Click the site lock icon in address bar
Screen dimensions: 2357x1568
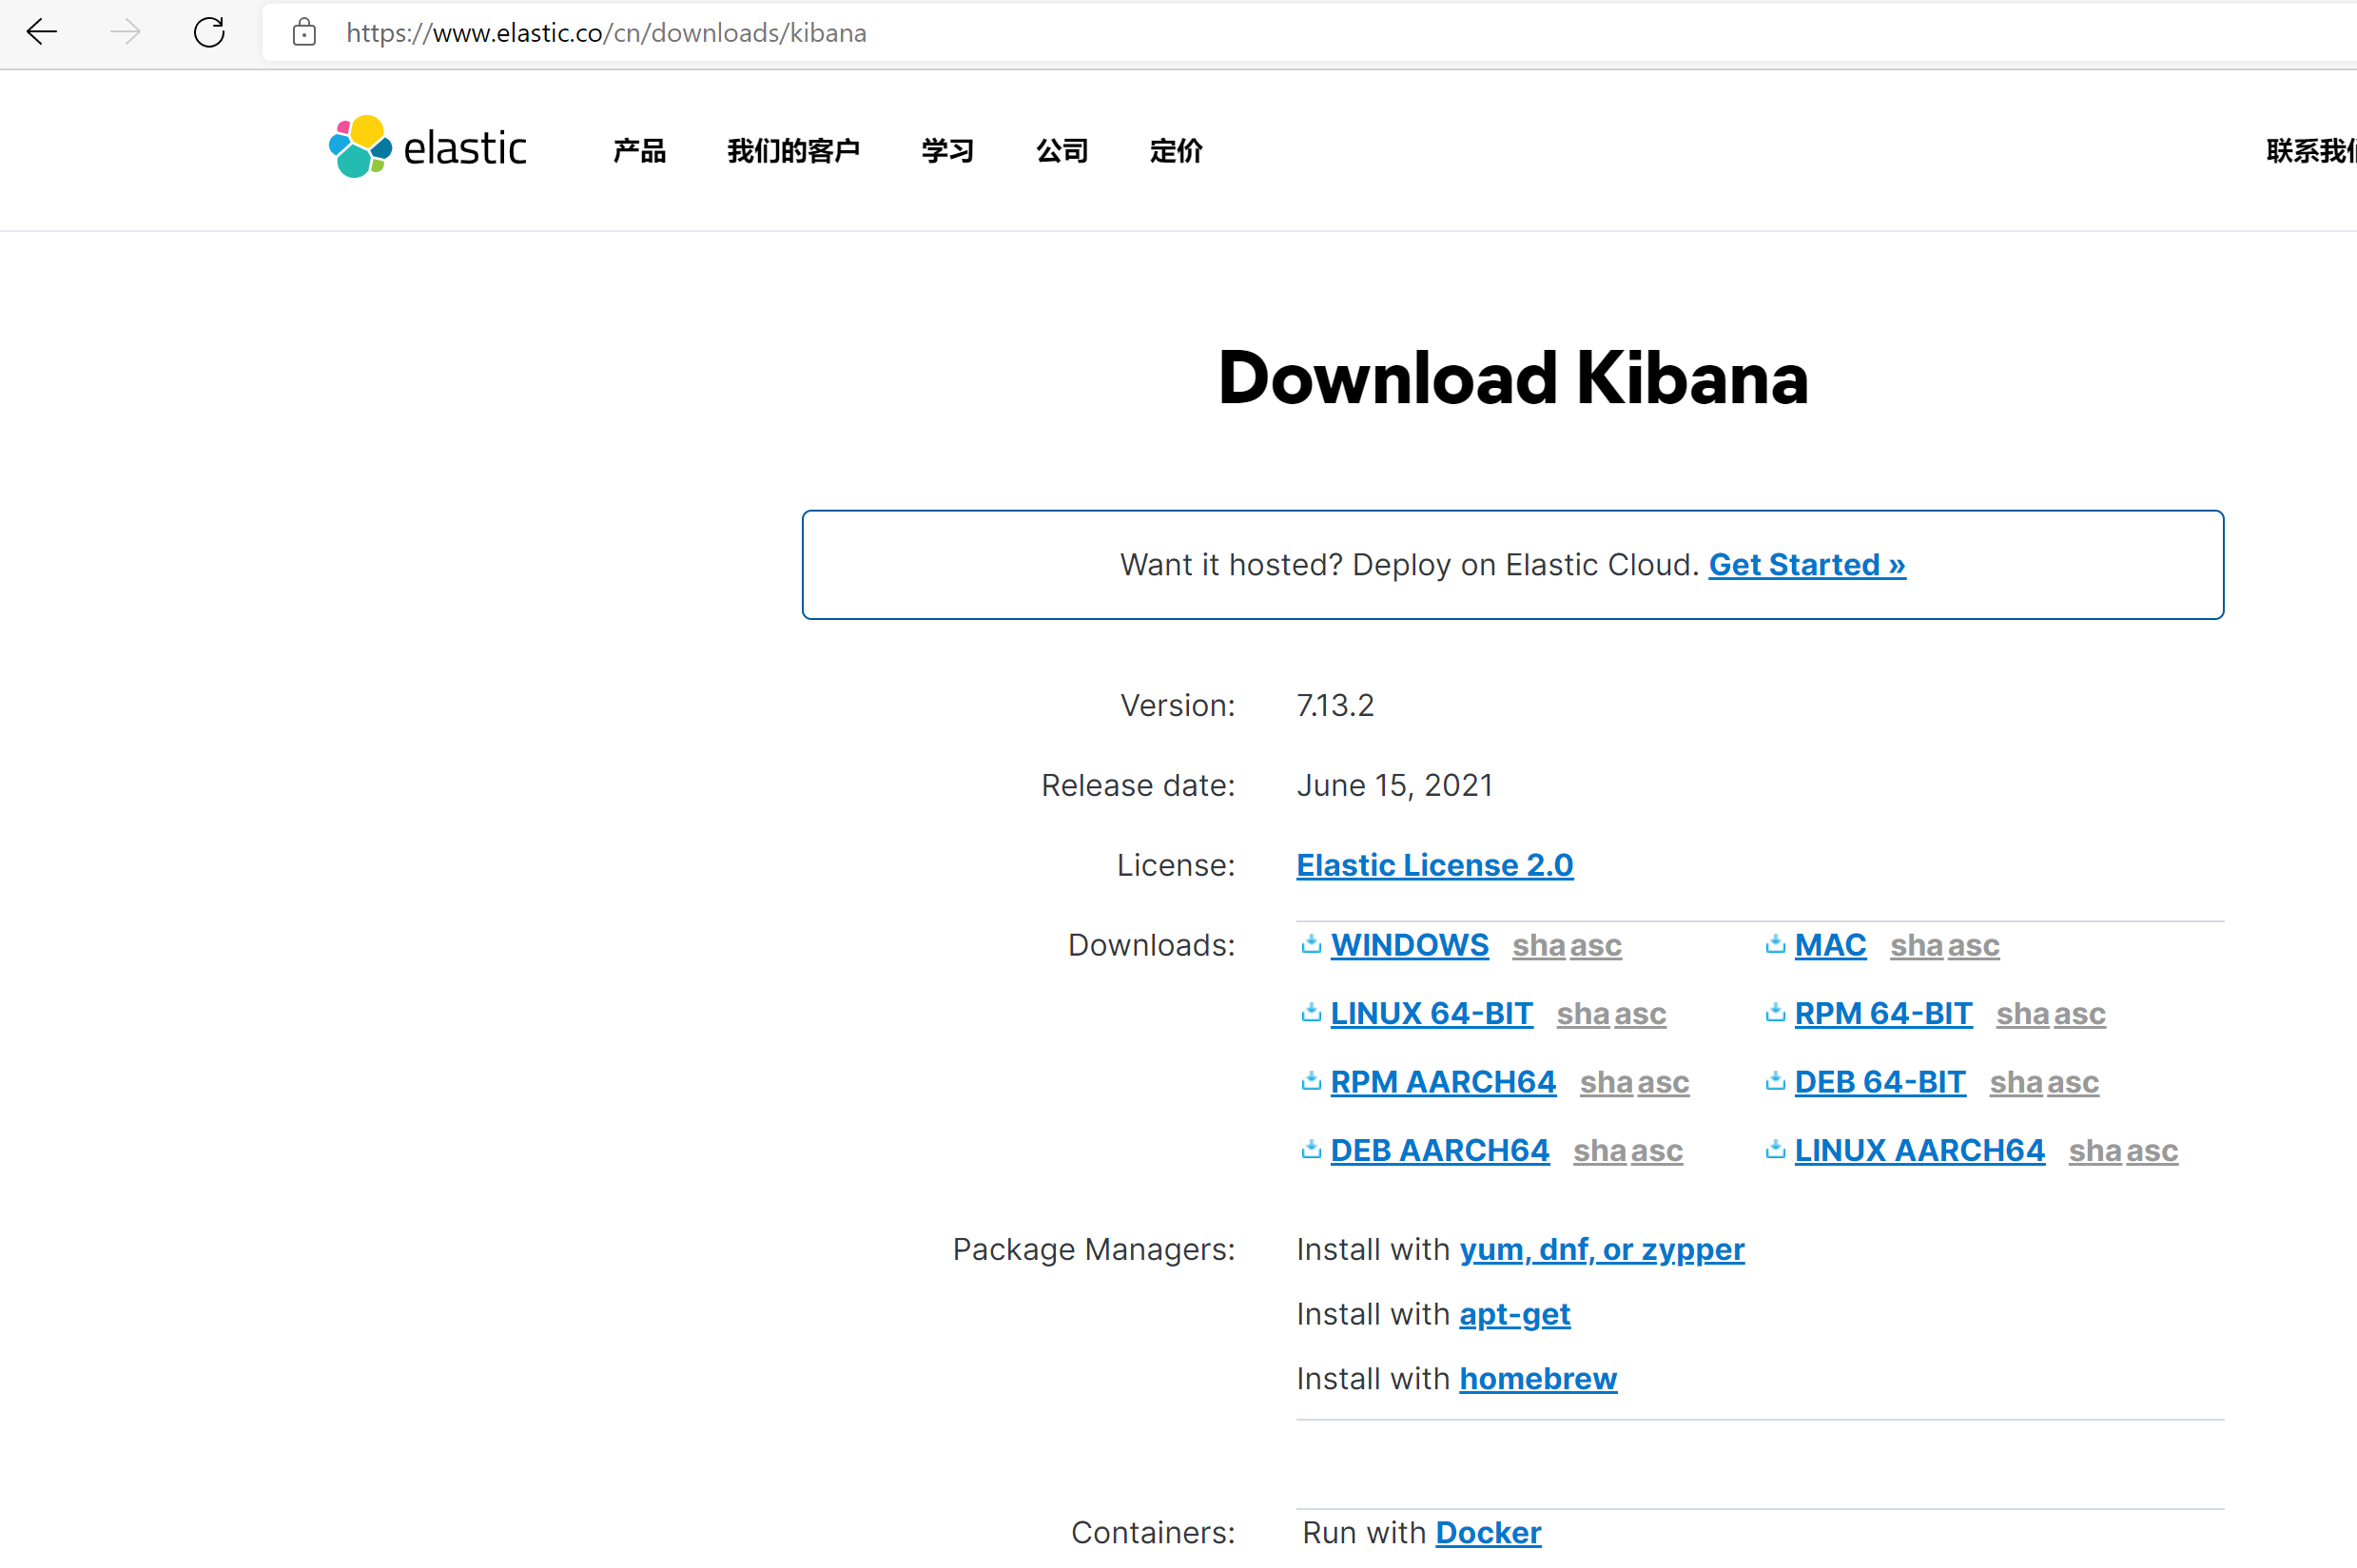click(304, 32)
